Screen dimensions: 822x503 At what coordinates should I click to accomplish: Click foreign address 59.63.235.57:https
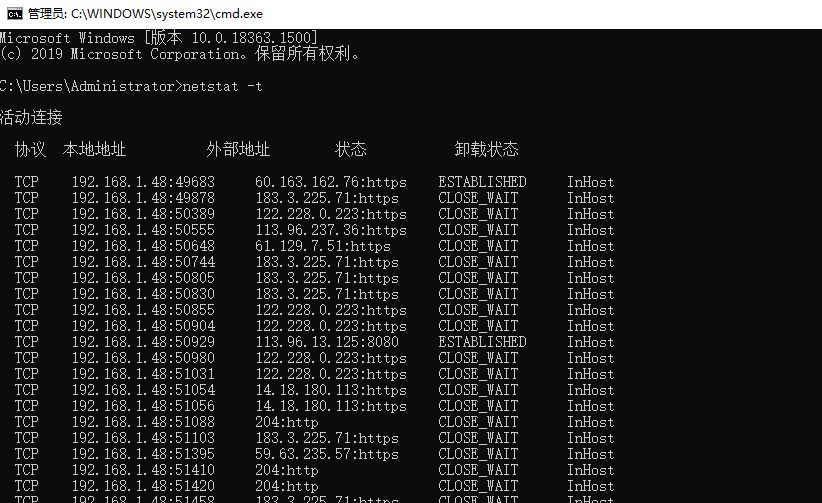(x=327, y=454)
